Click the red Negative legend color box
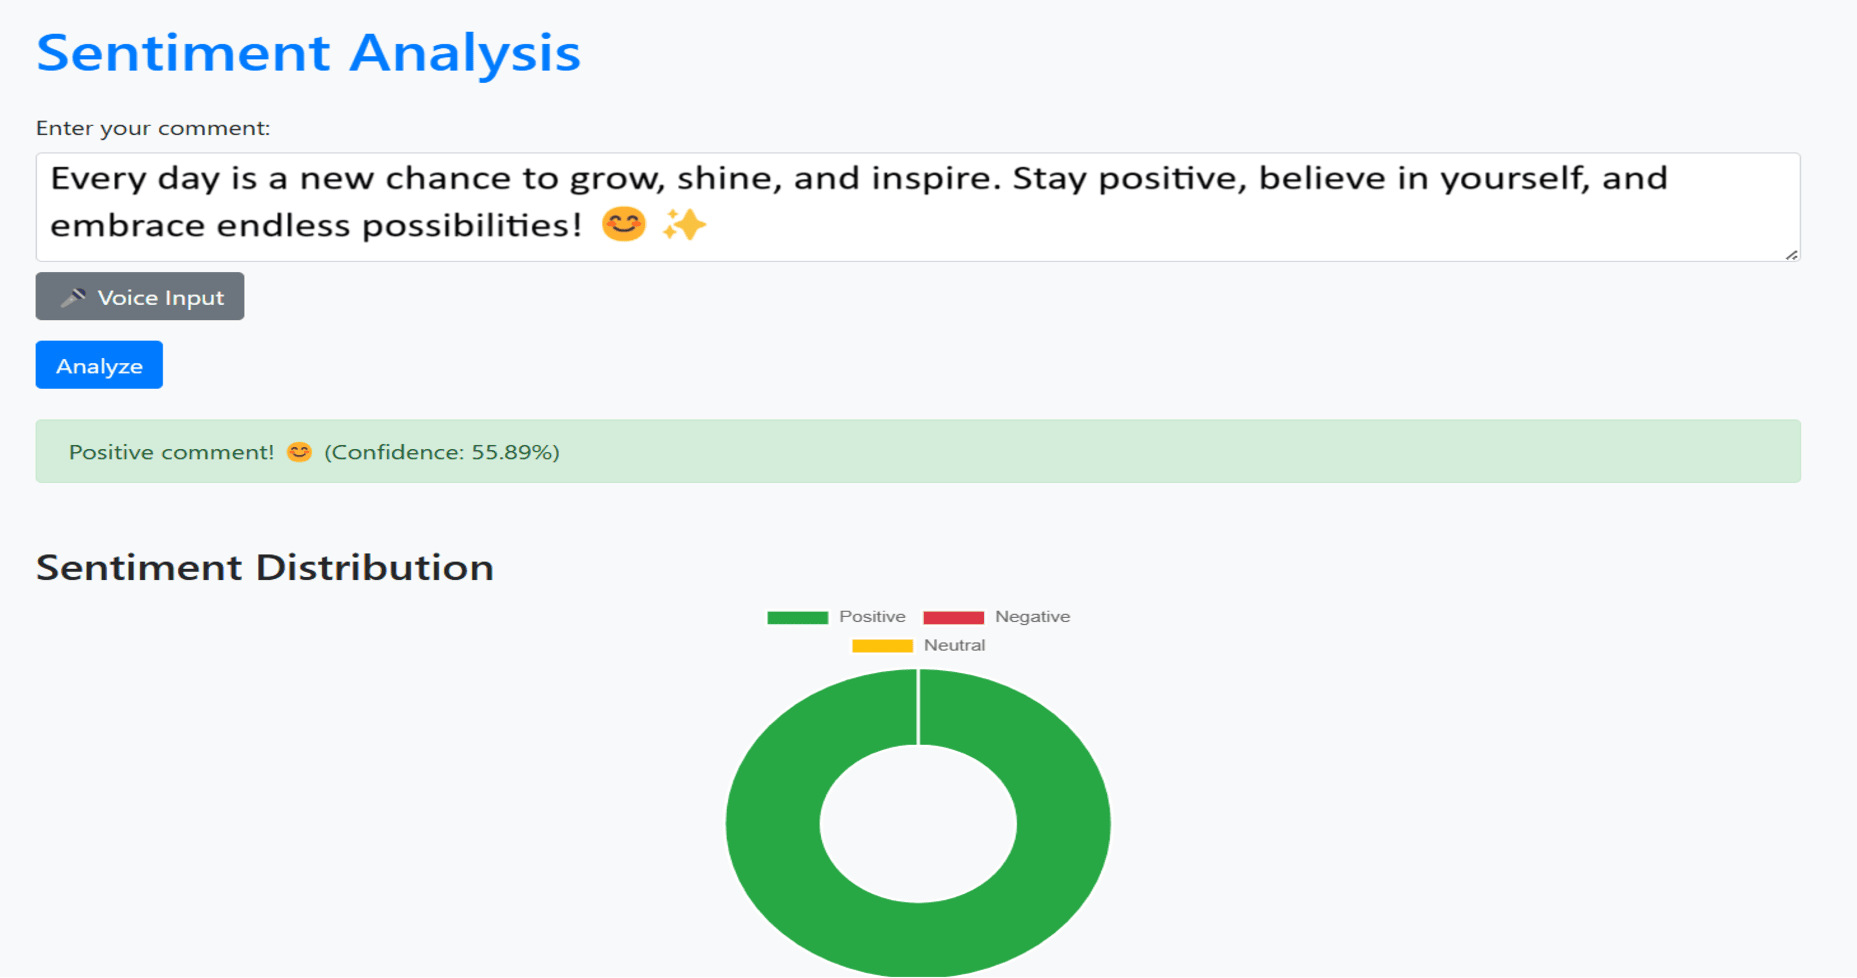 pos(952,617)
